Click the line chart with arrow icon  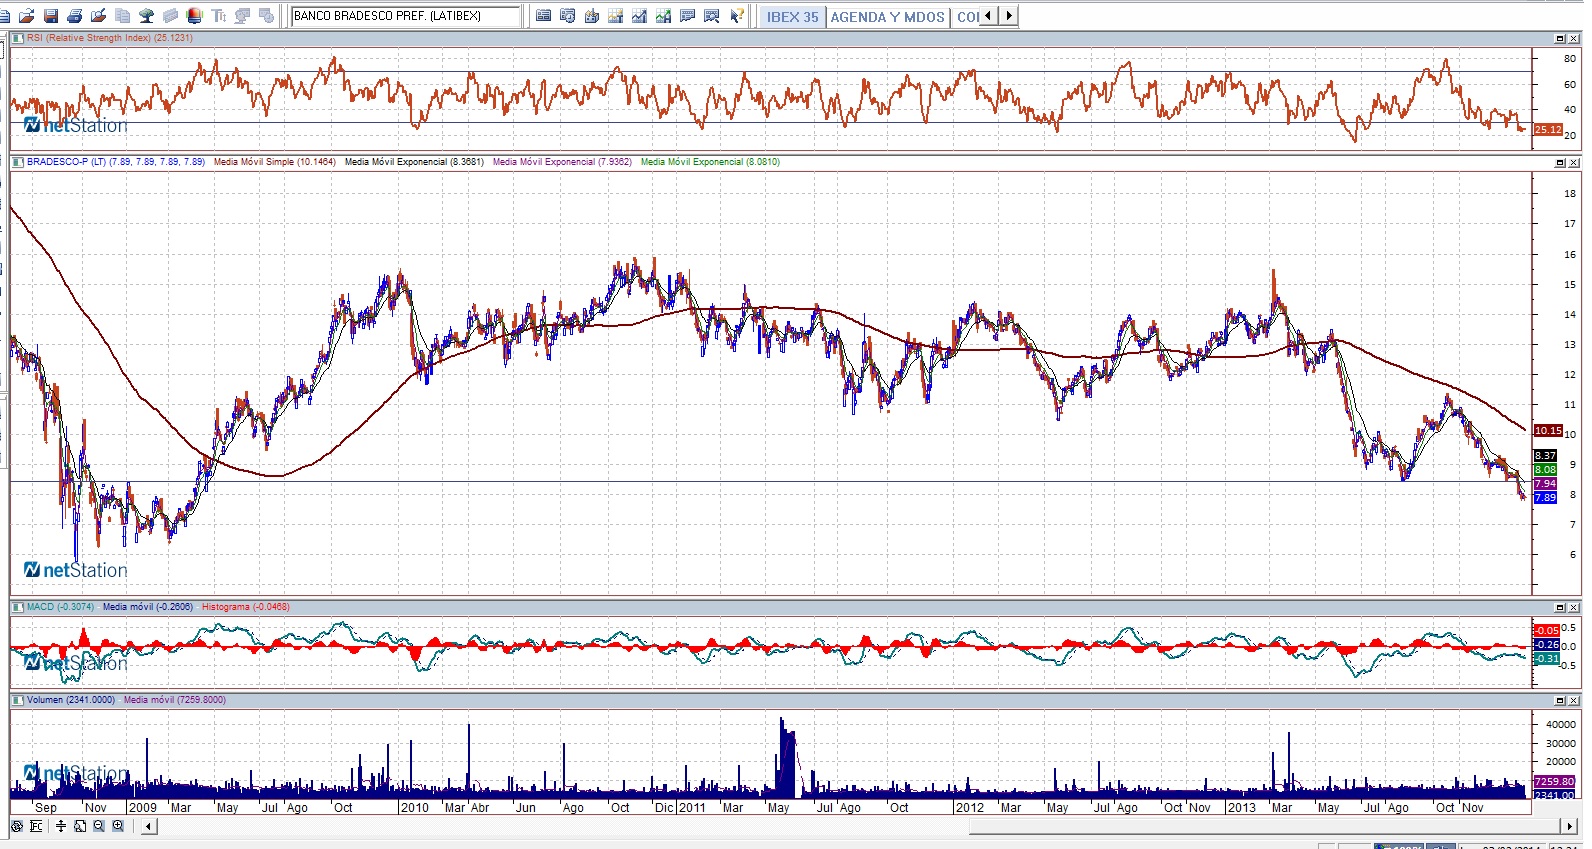pos(640,16)
